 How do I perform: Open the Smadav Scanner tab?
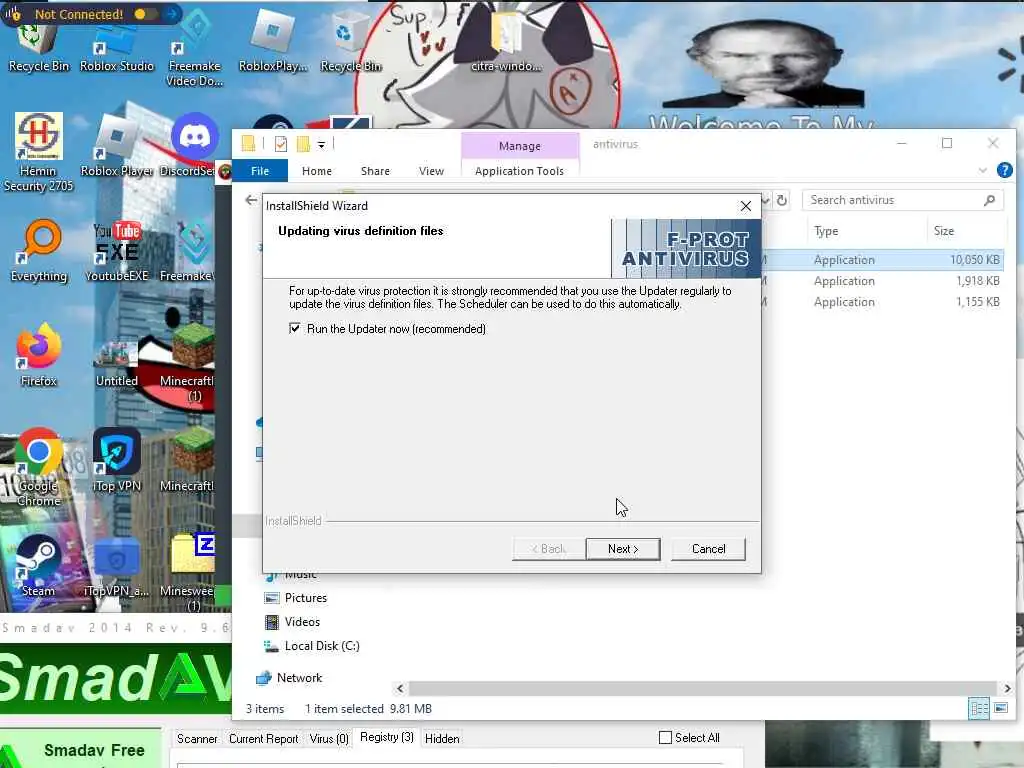pyautogui.click(x=197, y=738)
